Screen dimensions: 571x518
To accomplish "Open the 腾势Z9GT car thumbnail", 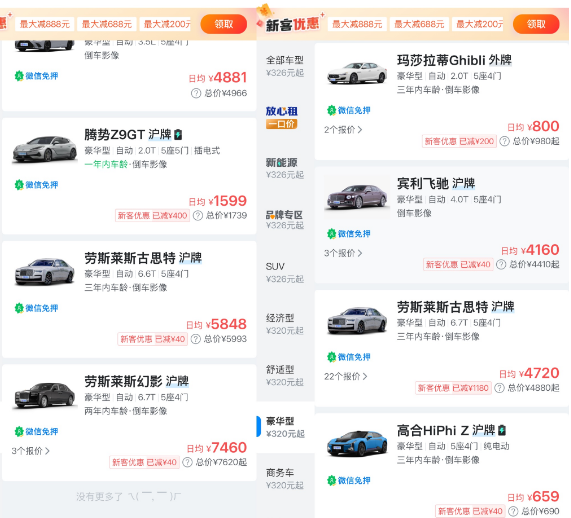I will (x=45, y=149).
